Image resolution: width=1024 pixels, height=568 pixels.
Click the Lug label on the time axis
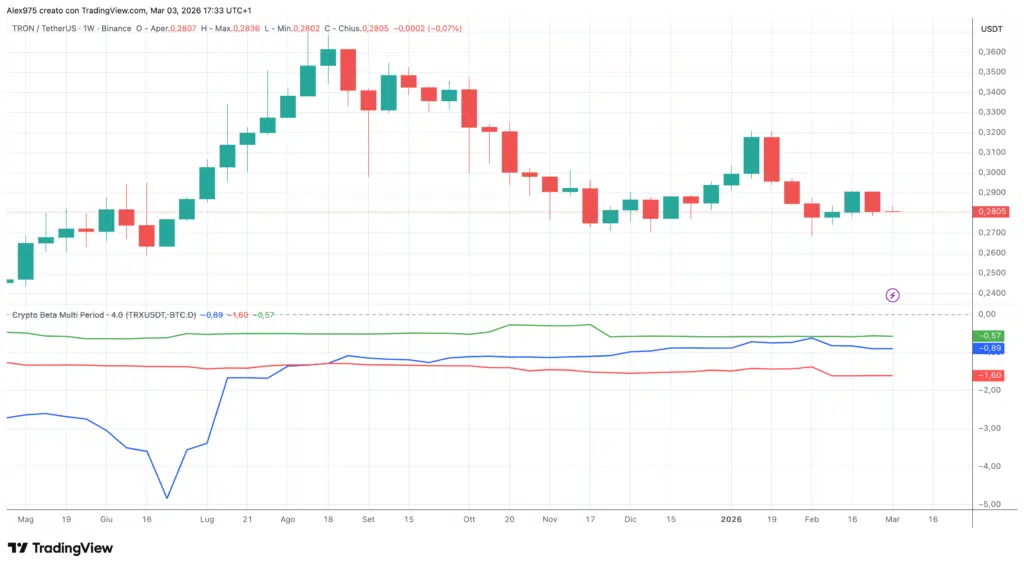tap(207, 520)
